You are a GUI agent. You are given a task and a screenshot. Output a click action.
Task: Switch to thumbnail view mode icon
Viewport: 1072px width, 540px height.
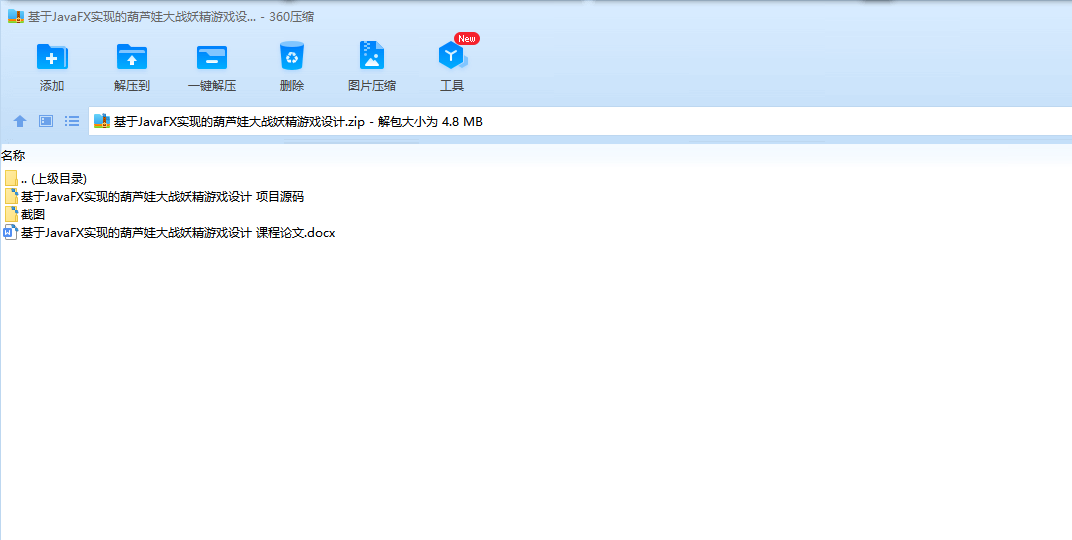[x=46, y=121]
